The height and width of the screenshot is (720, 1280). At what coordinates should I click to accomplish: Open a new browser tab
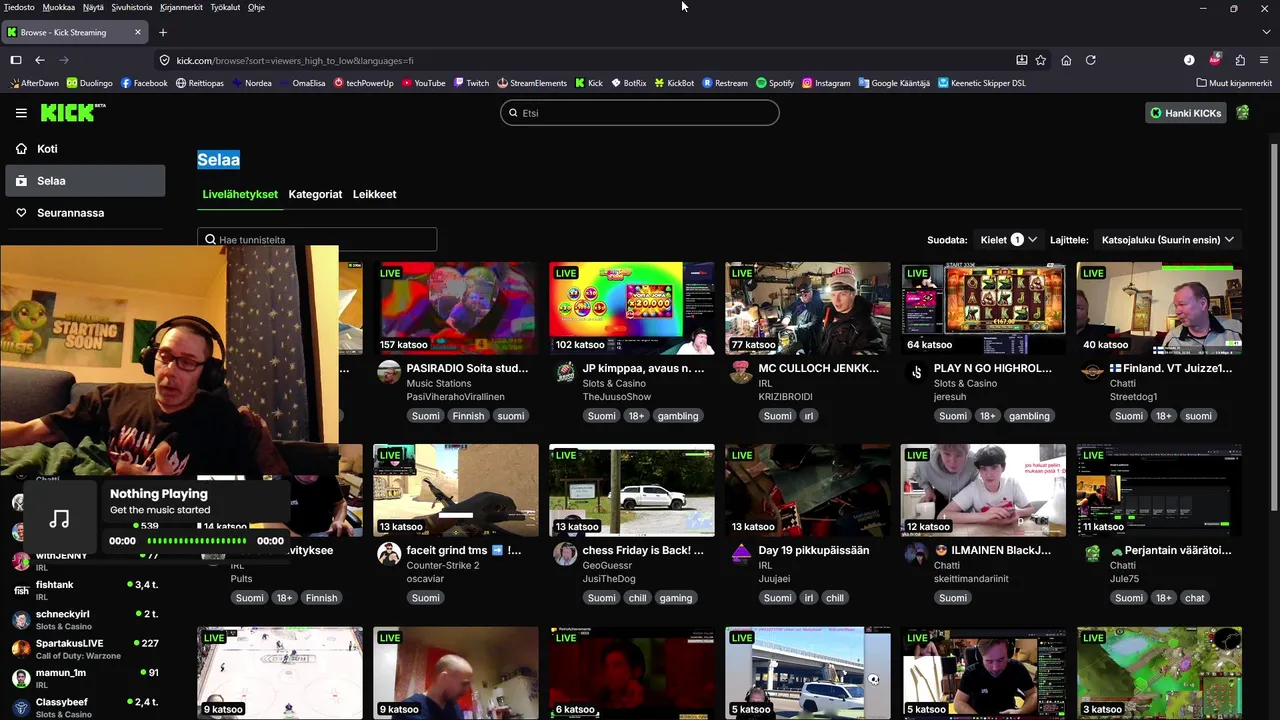coord(164,32)
